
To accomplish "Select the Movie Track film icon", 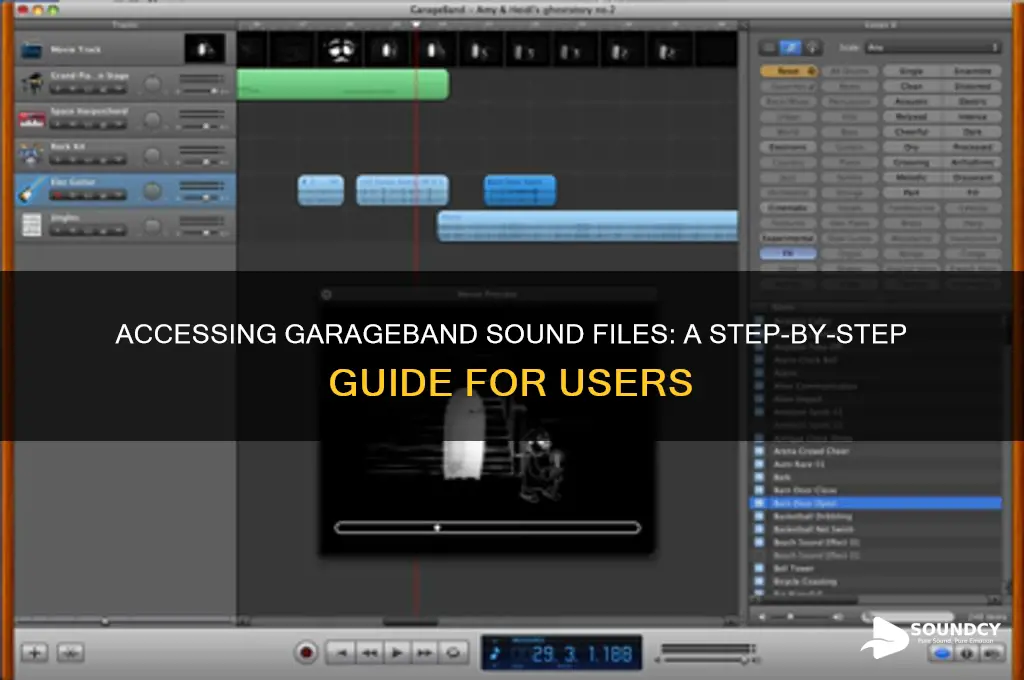I will (31, 50).
